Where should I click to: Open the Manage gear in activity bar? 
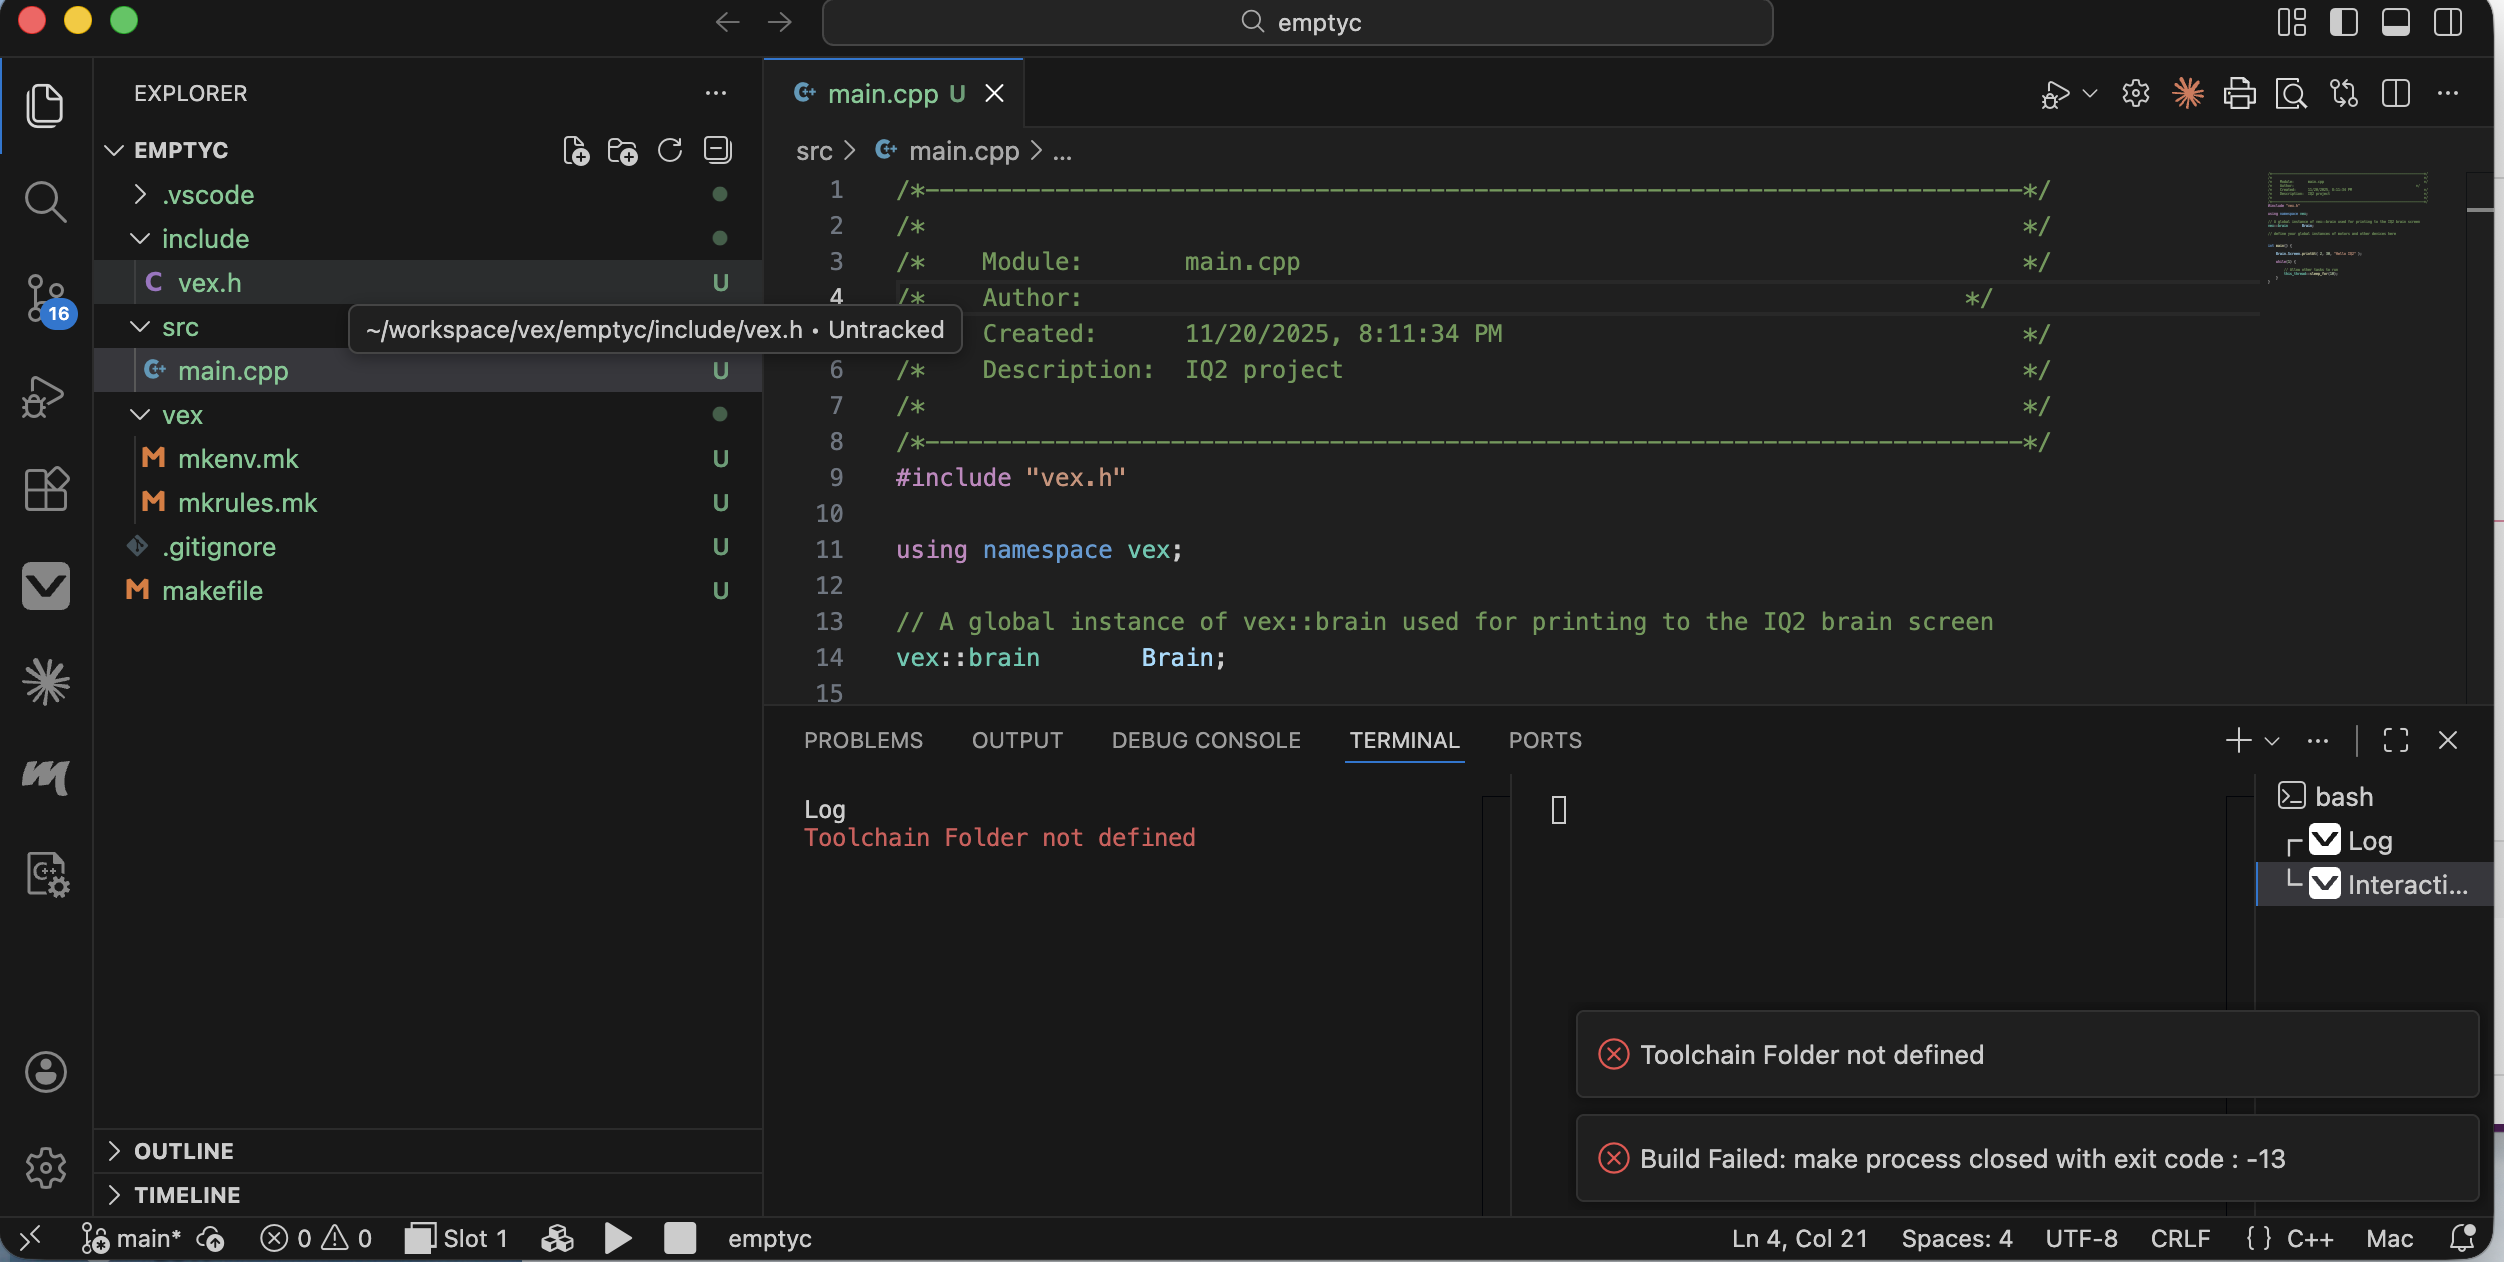45,1168
